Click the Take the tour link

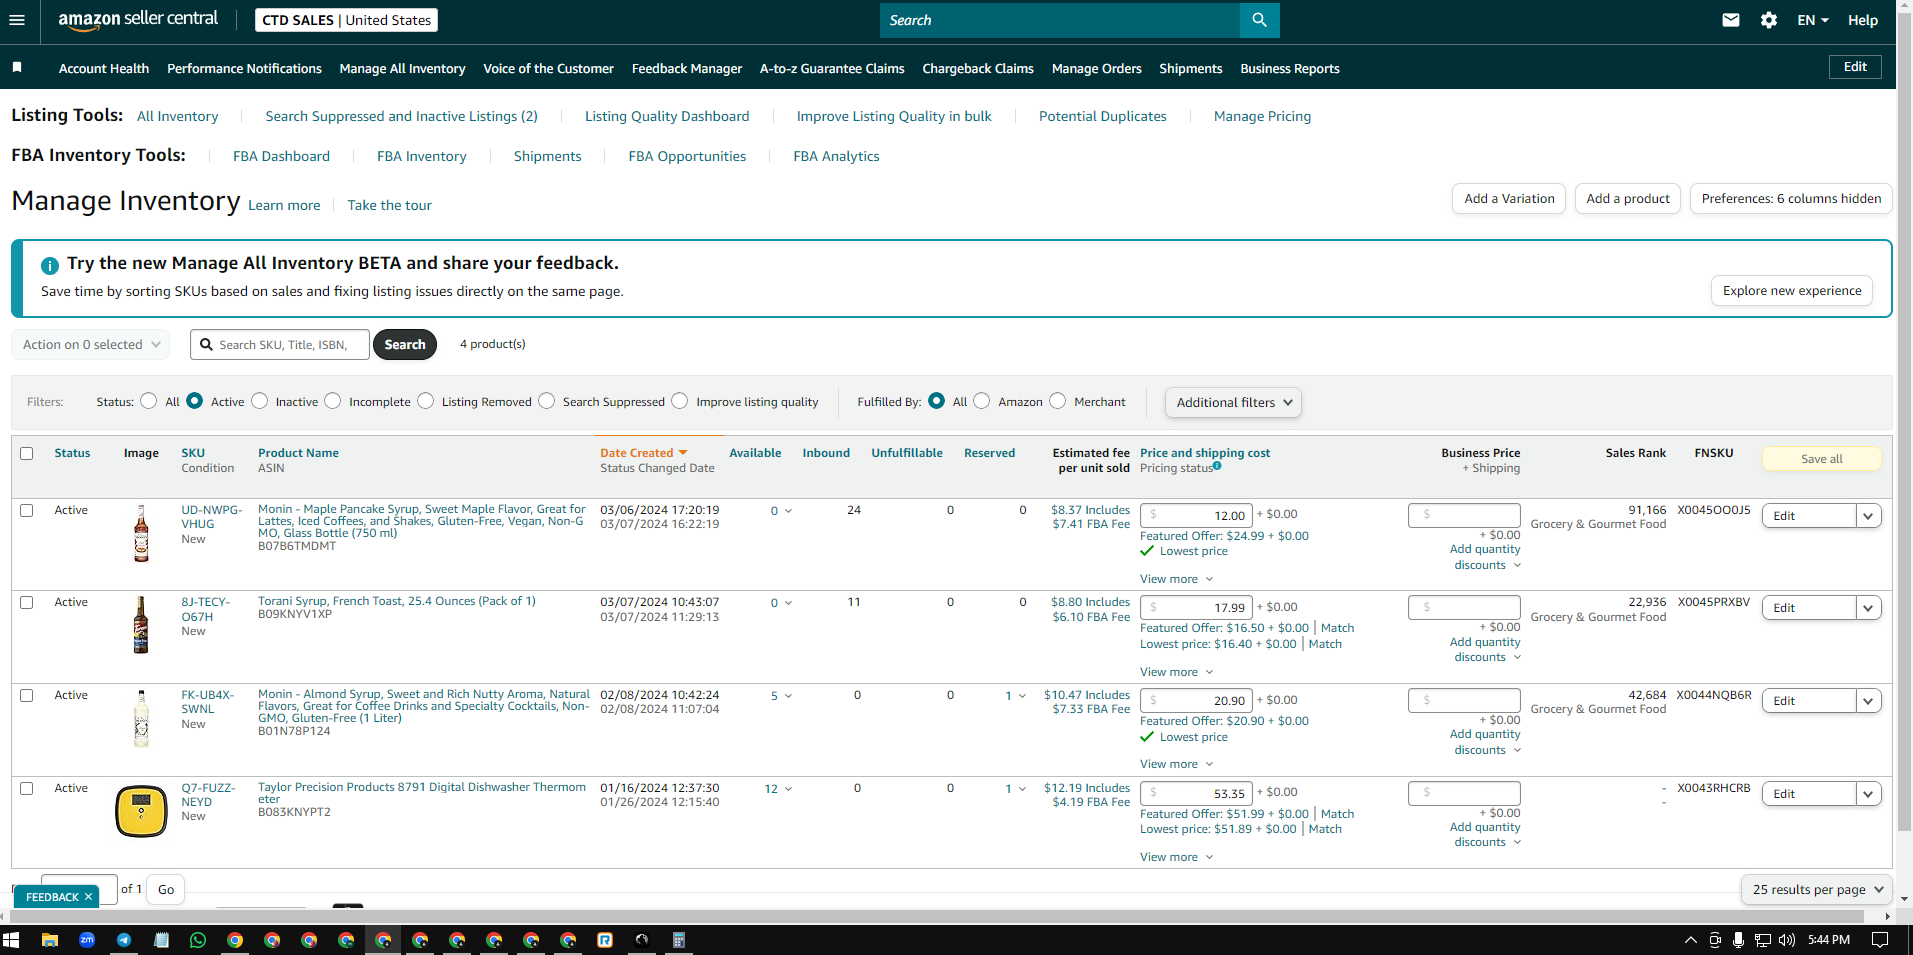390,205
